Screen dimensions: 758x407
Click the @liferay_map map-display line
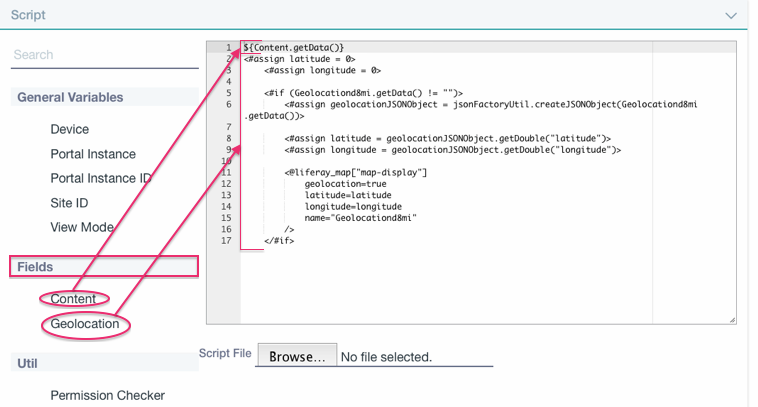point(356,173)
